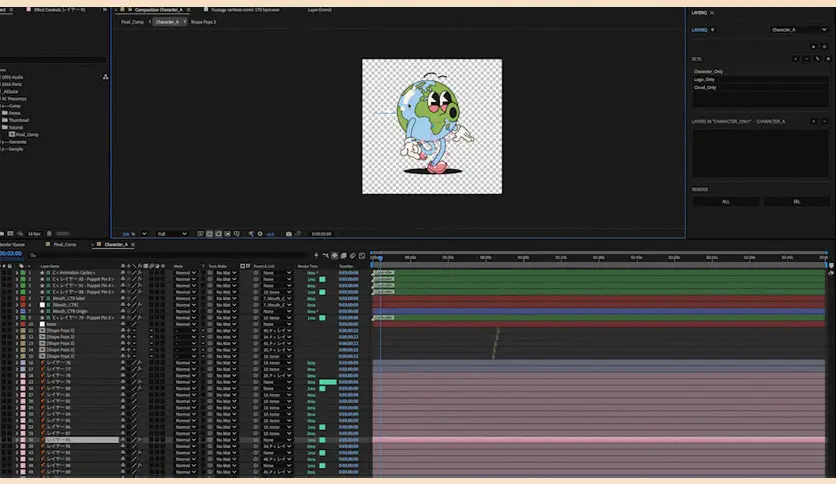The height and width of the screenshot is (484, 836).
Task: Click the play icon in LayerQ panel
Action: point(814,47)
